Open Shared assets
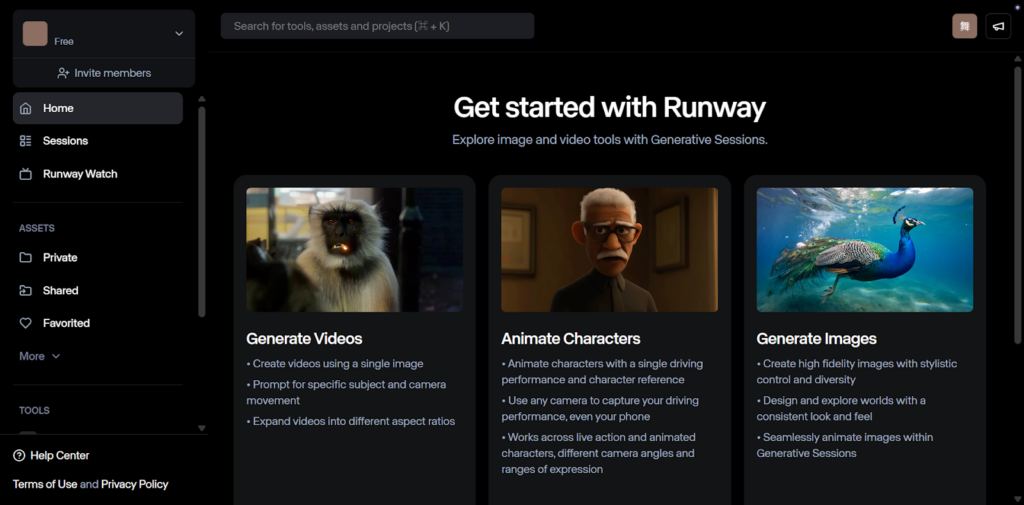Image resolution: width=1024 pixels, height=505 pixels. (x=98, y=291)
